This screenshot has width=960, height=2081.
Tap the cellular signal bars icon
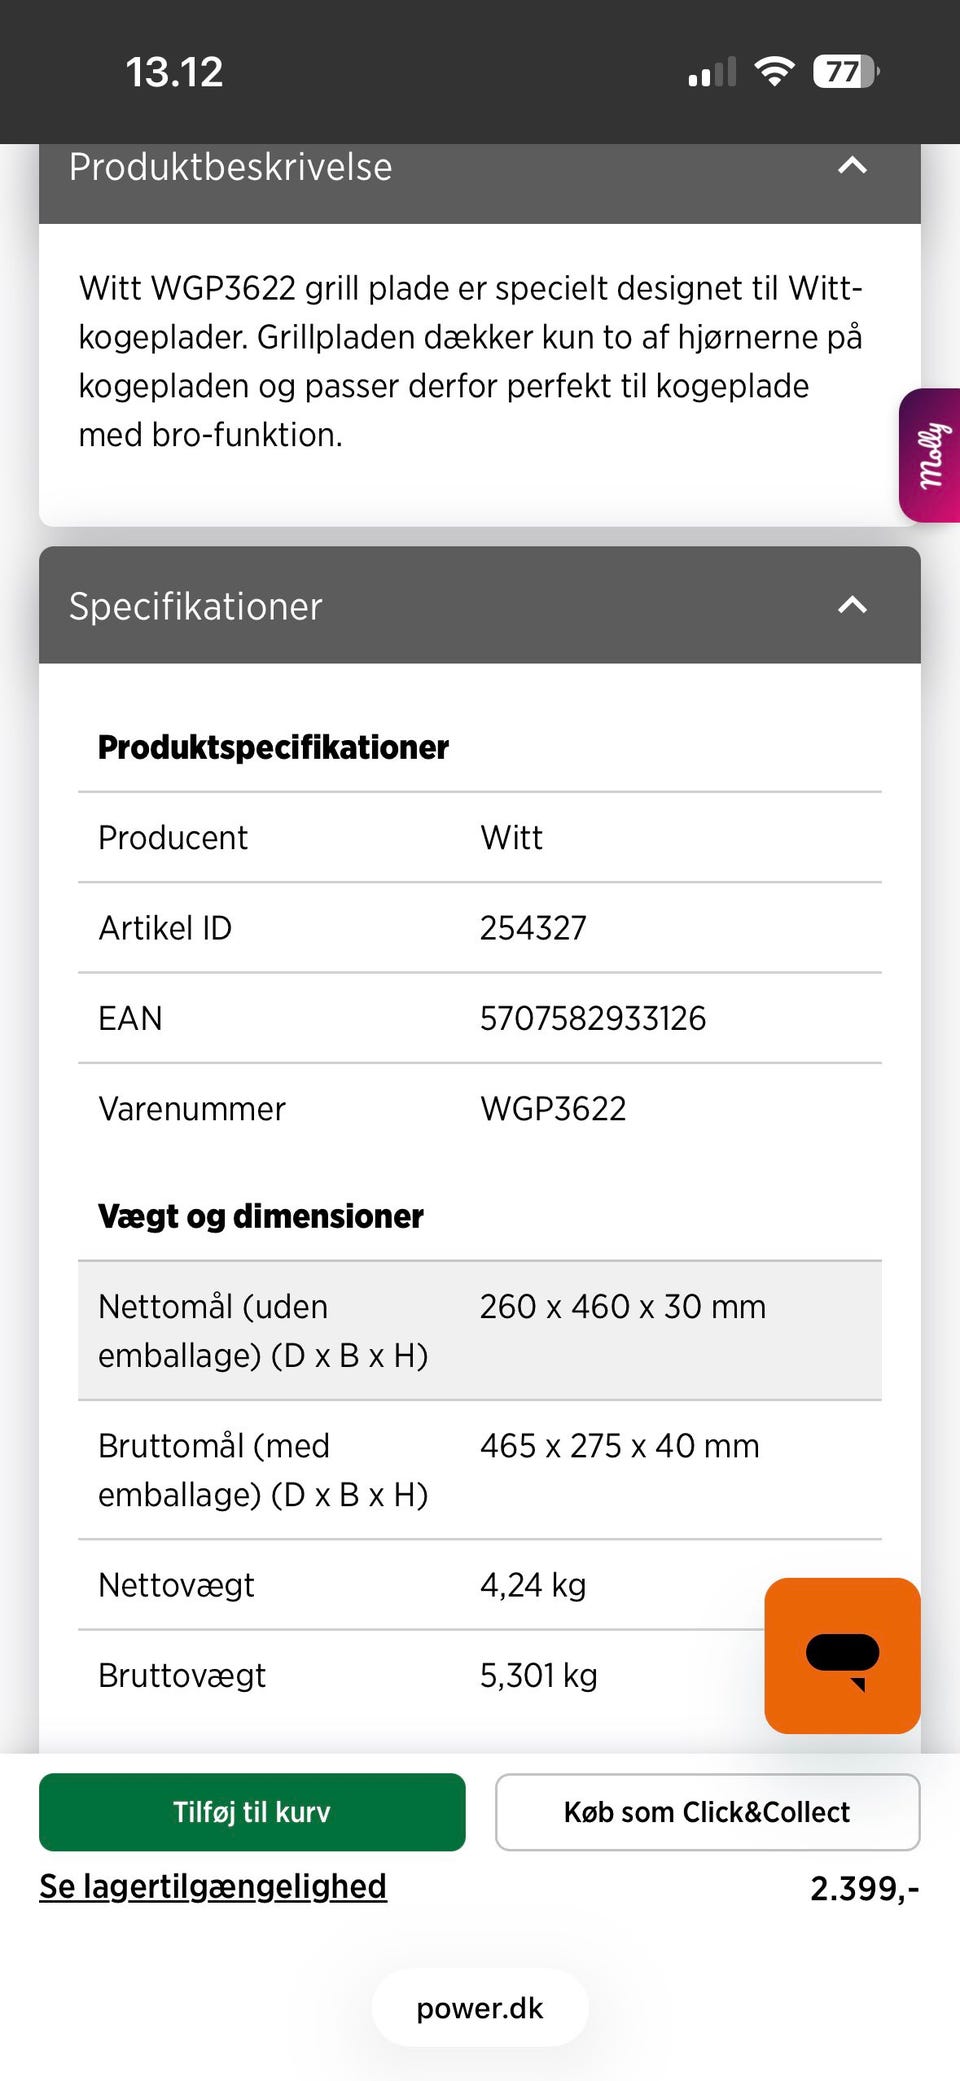click(712, 72)
